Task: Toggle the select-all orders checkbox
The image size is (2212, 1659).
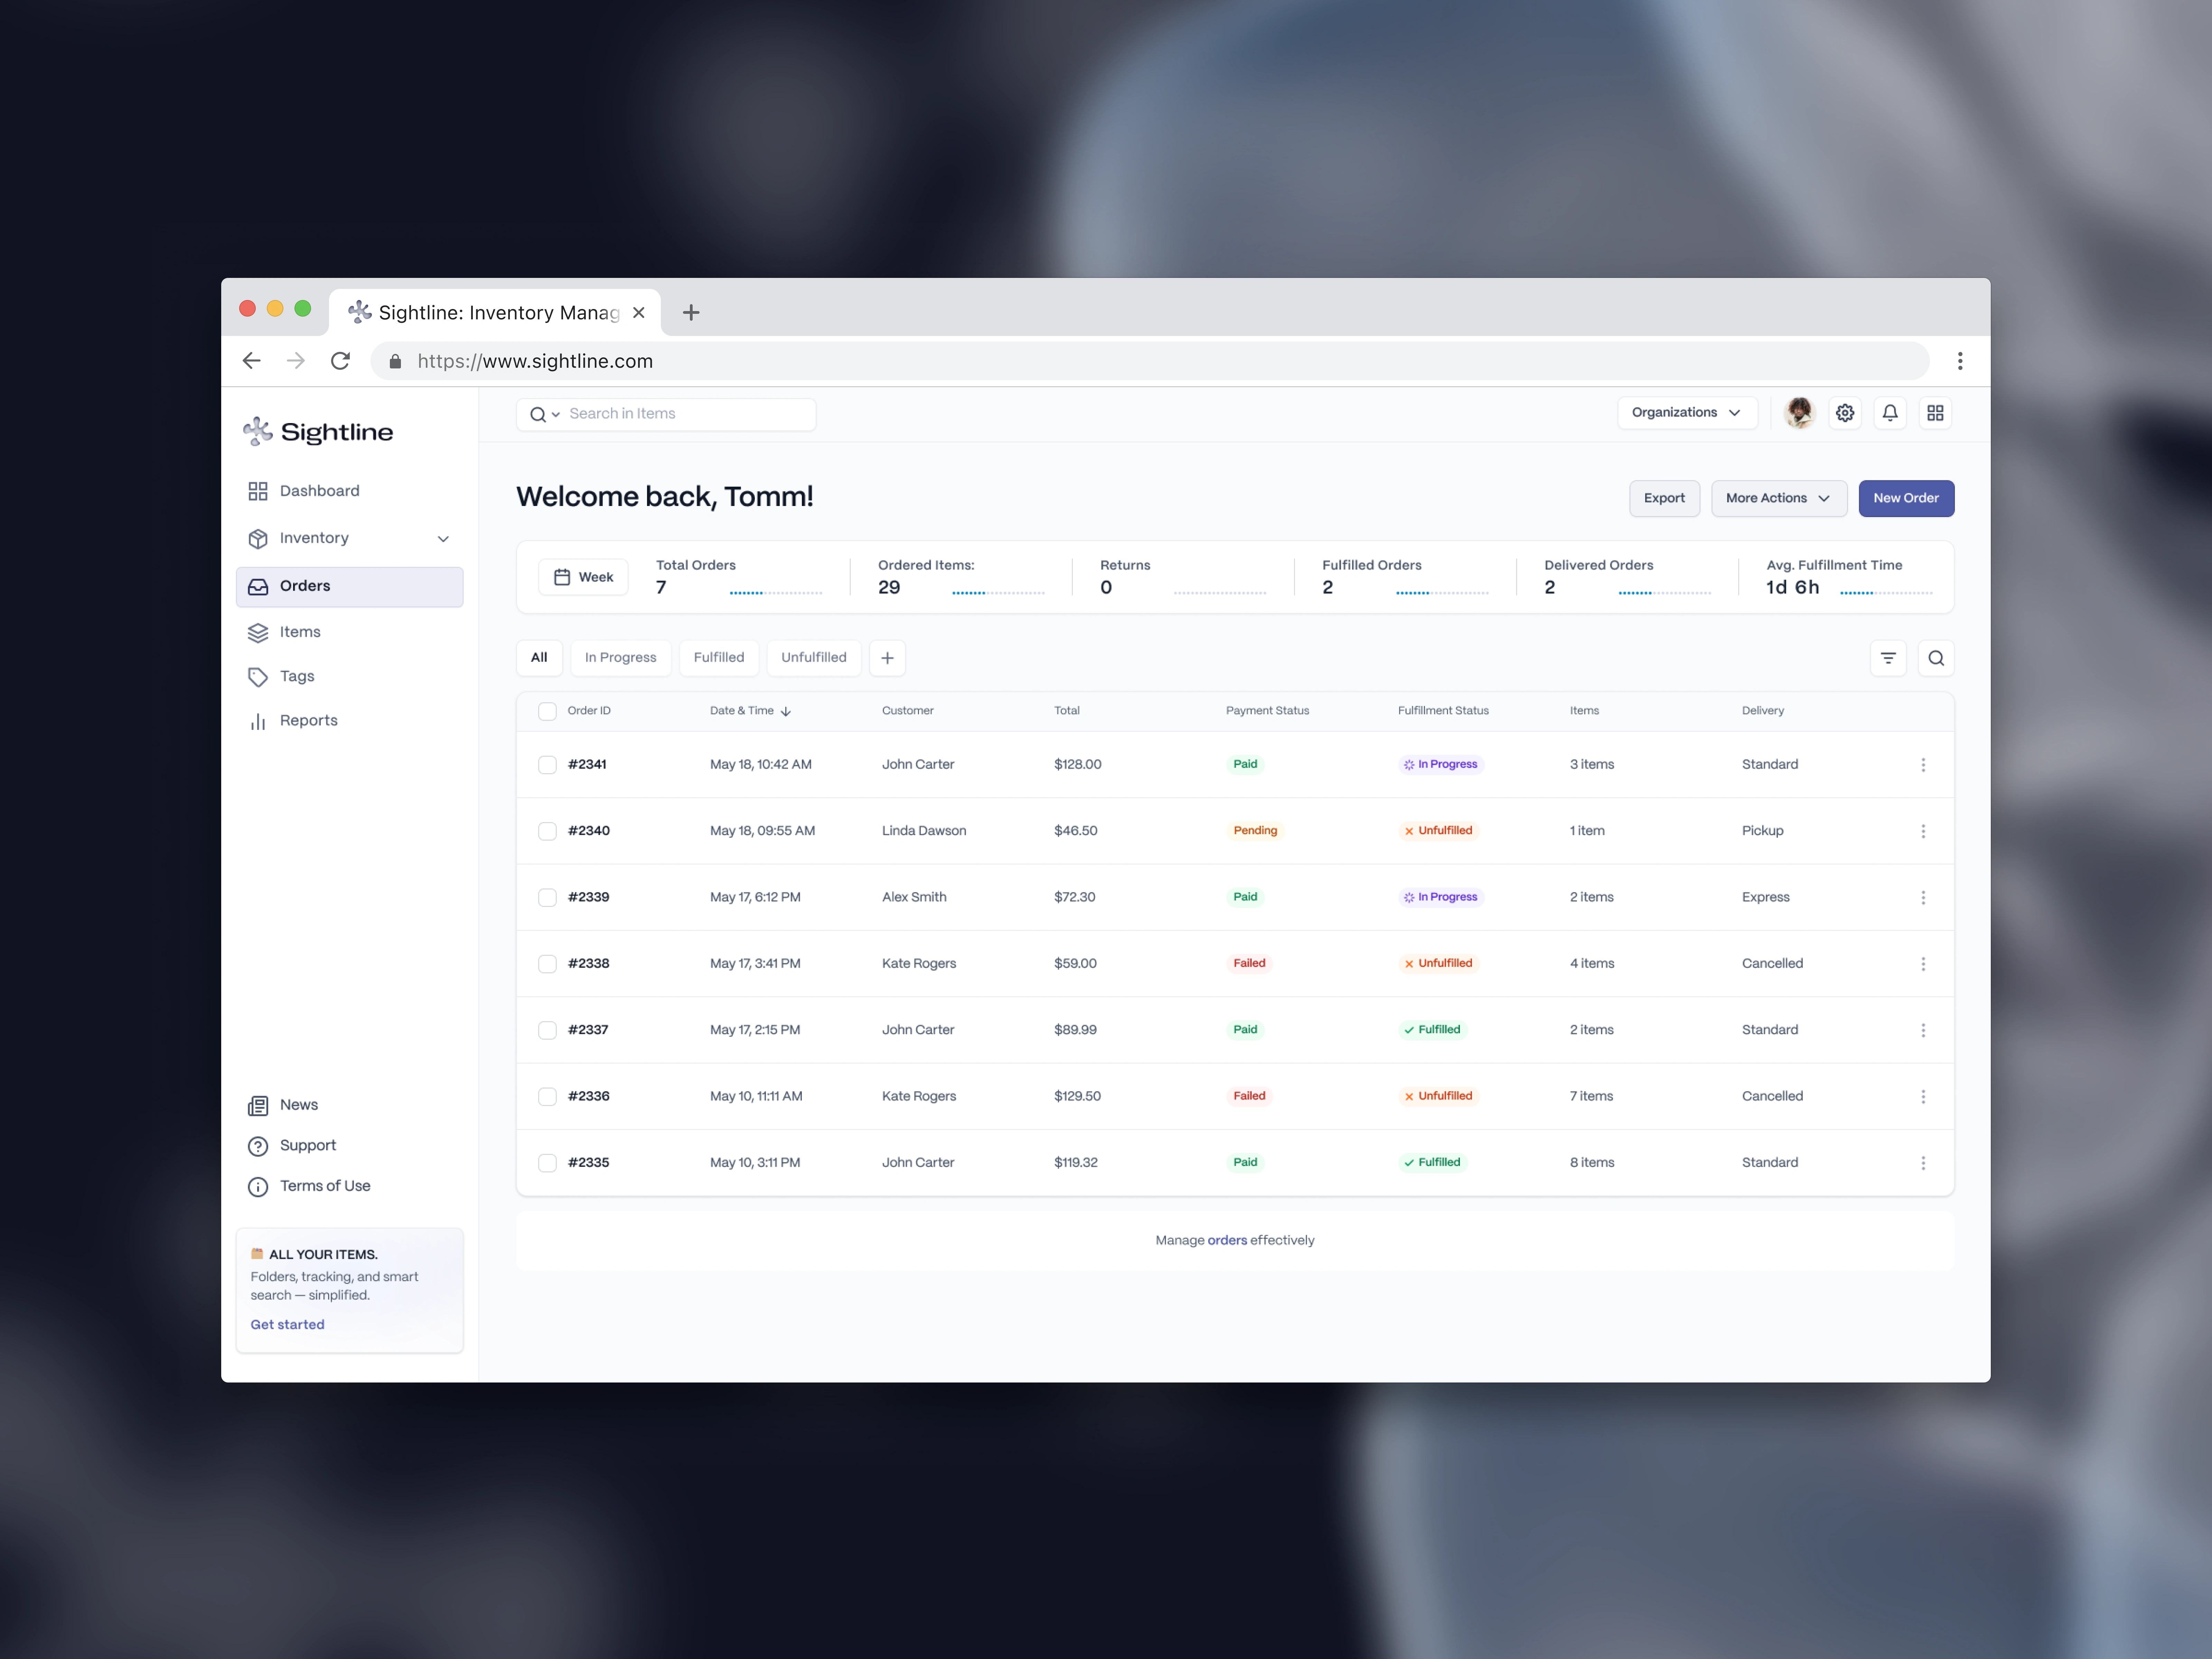Action: tap(547, 711)
